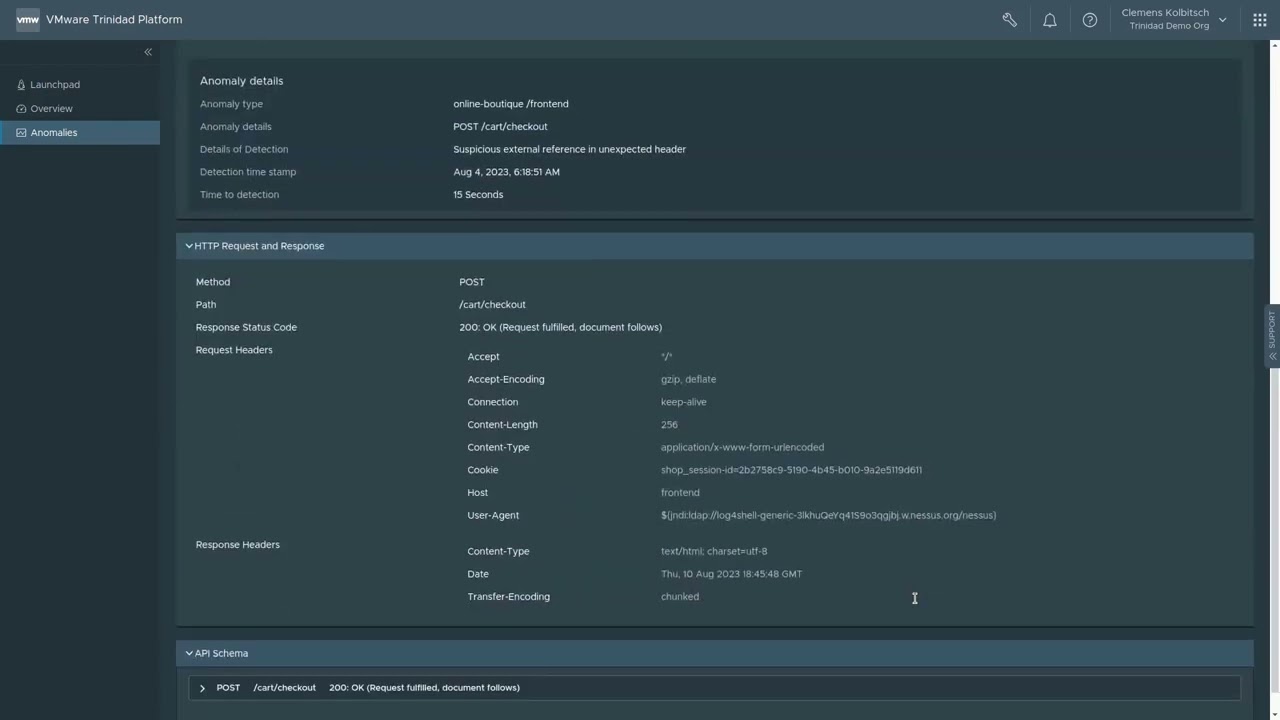1280x720 pixels.
Task: Click the 'gzip, deflate' Accept-Encoding value
Action: tap(688, 379)
